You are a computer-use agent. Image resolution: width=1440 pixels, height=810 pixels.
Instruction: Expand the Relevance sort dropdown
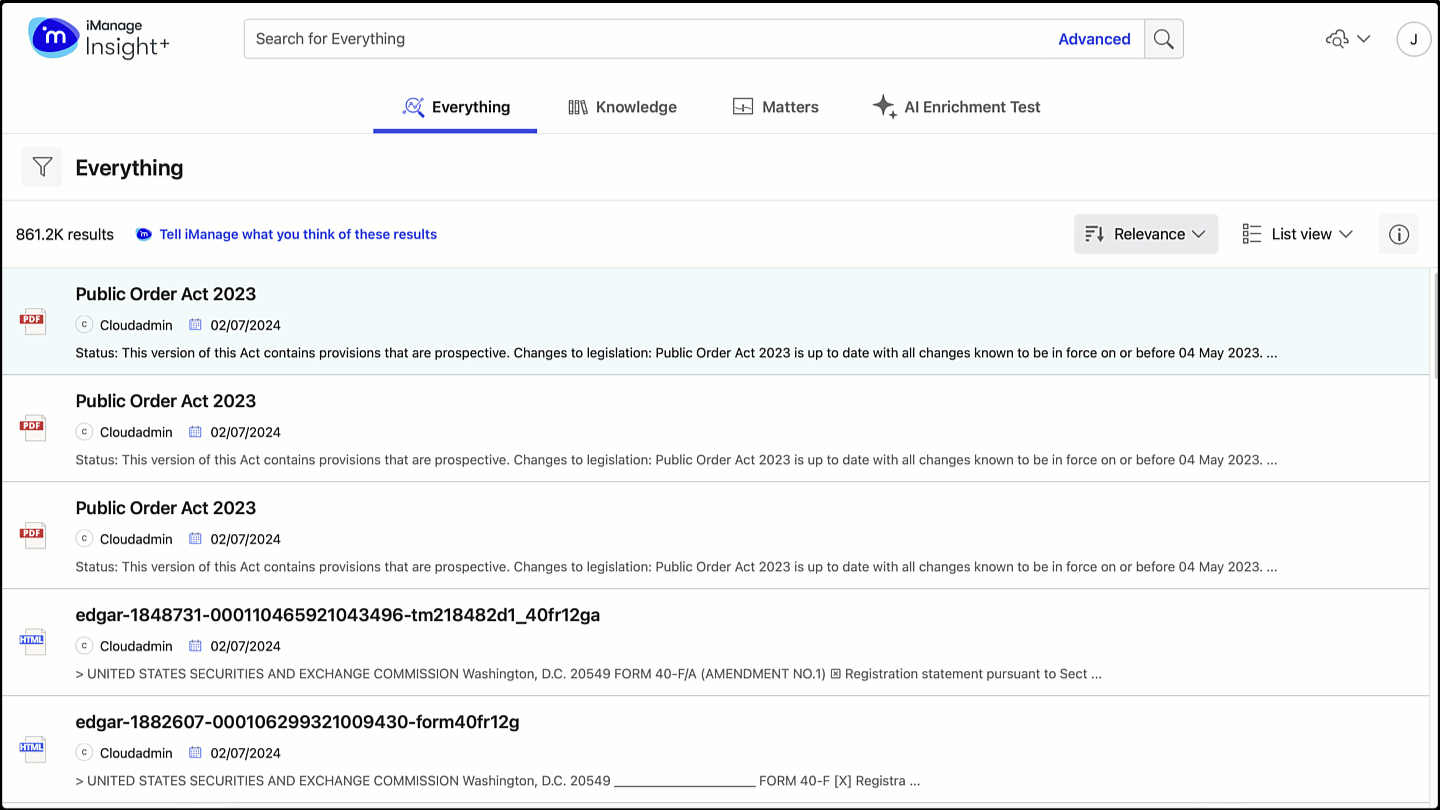(x=1146, y=234)
